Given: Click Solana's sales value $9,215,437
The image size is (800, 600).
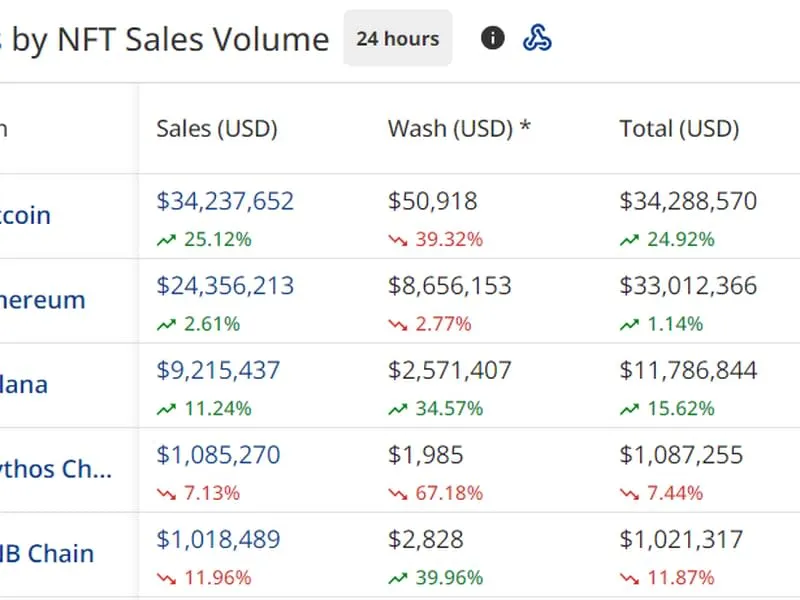Looking at the screenshot, I should pyautogui.click(x=216, y=370).
